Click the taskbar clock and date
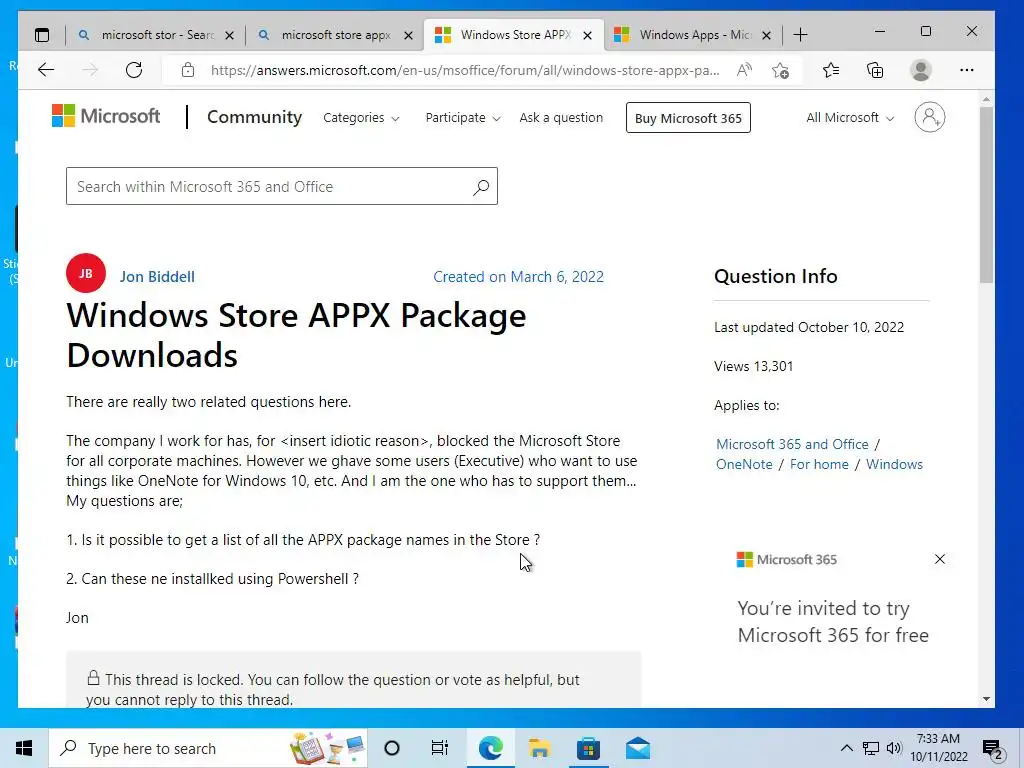Screen dimensions: 1024x768 tap(938, 748)
